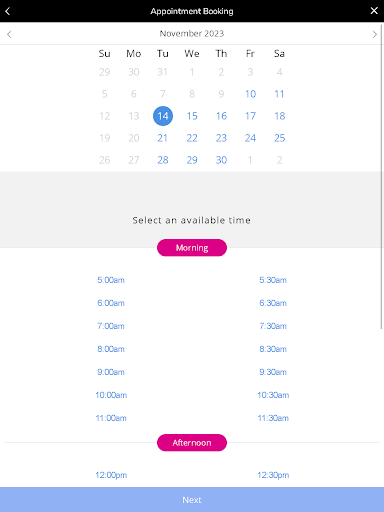This screenshot has width=384, height=512.
Task: Choose the 10:00am appointment time
Action: (x=111, y=395)
